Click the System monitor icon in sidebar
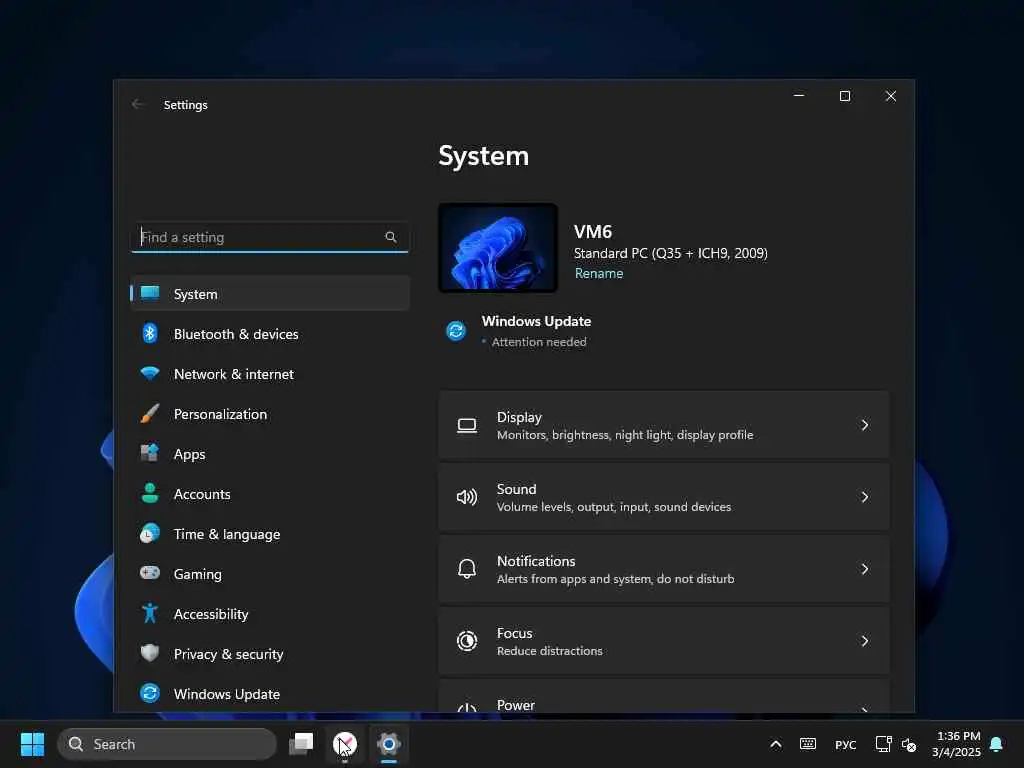This screenshot has height=768, width=1024. click(x=150, y=293)
